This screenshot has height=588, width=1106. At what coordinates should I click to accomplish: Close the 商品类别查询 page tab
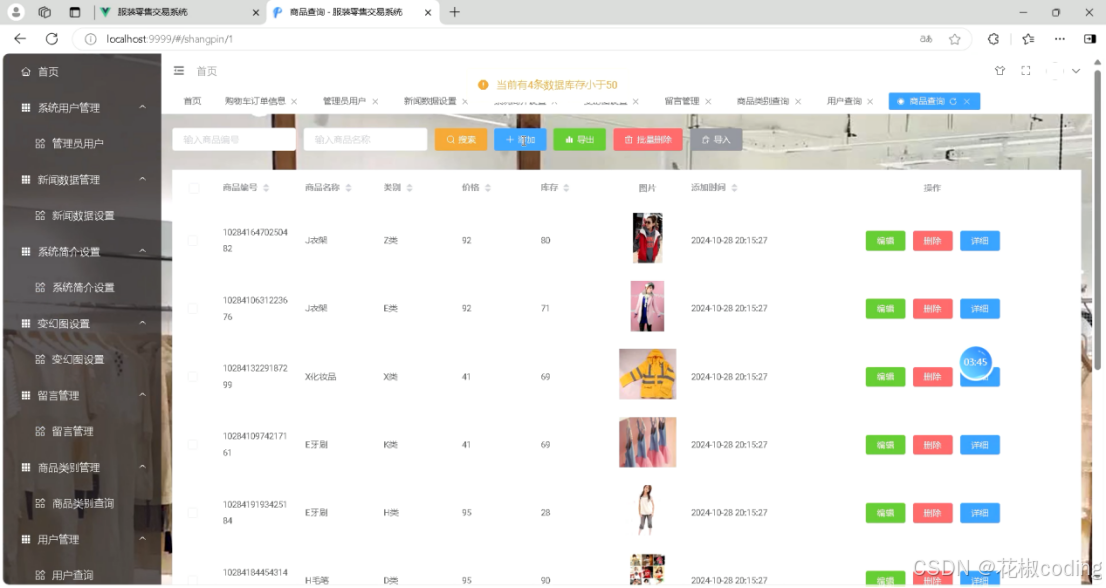click(x=798, y=102)
